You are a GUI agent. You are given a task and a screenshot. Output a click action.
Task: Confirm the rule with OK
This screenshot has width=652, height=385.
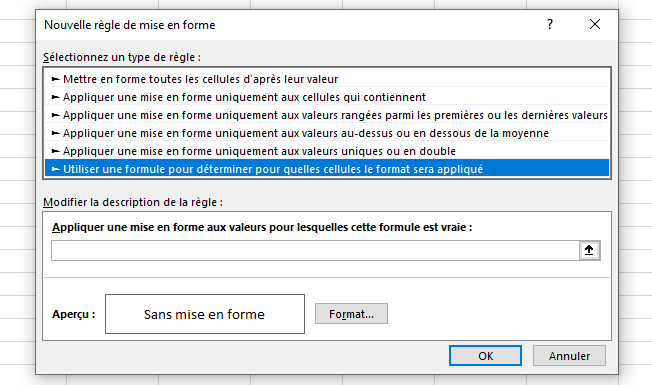(x=485, y=356)
